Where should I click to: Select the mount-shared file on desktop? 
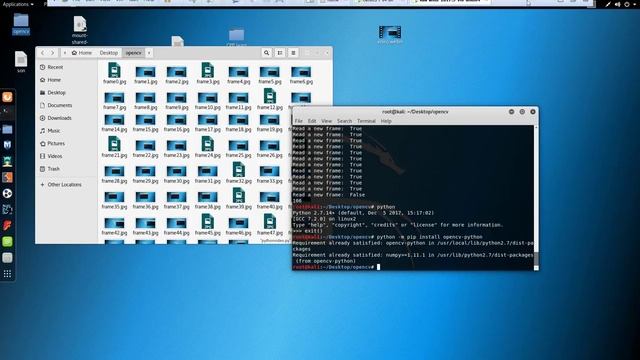80,30
